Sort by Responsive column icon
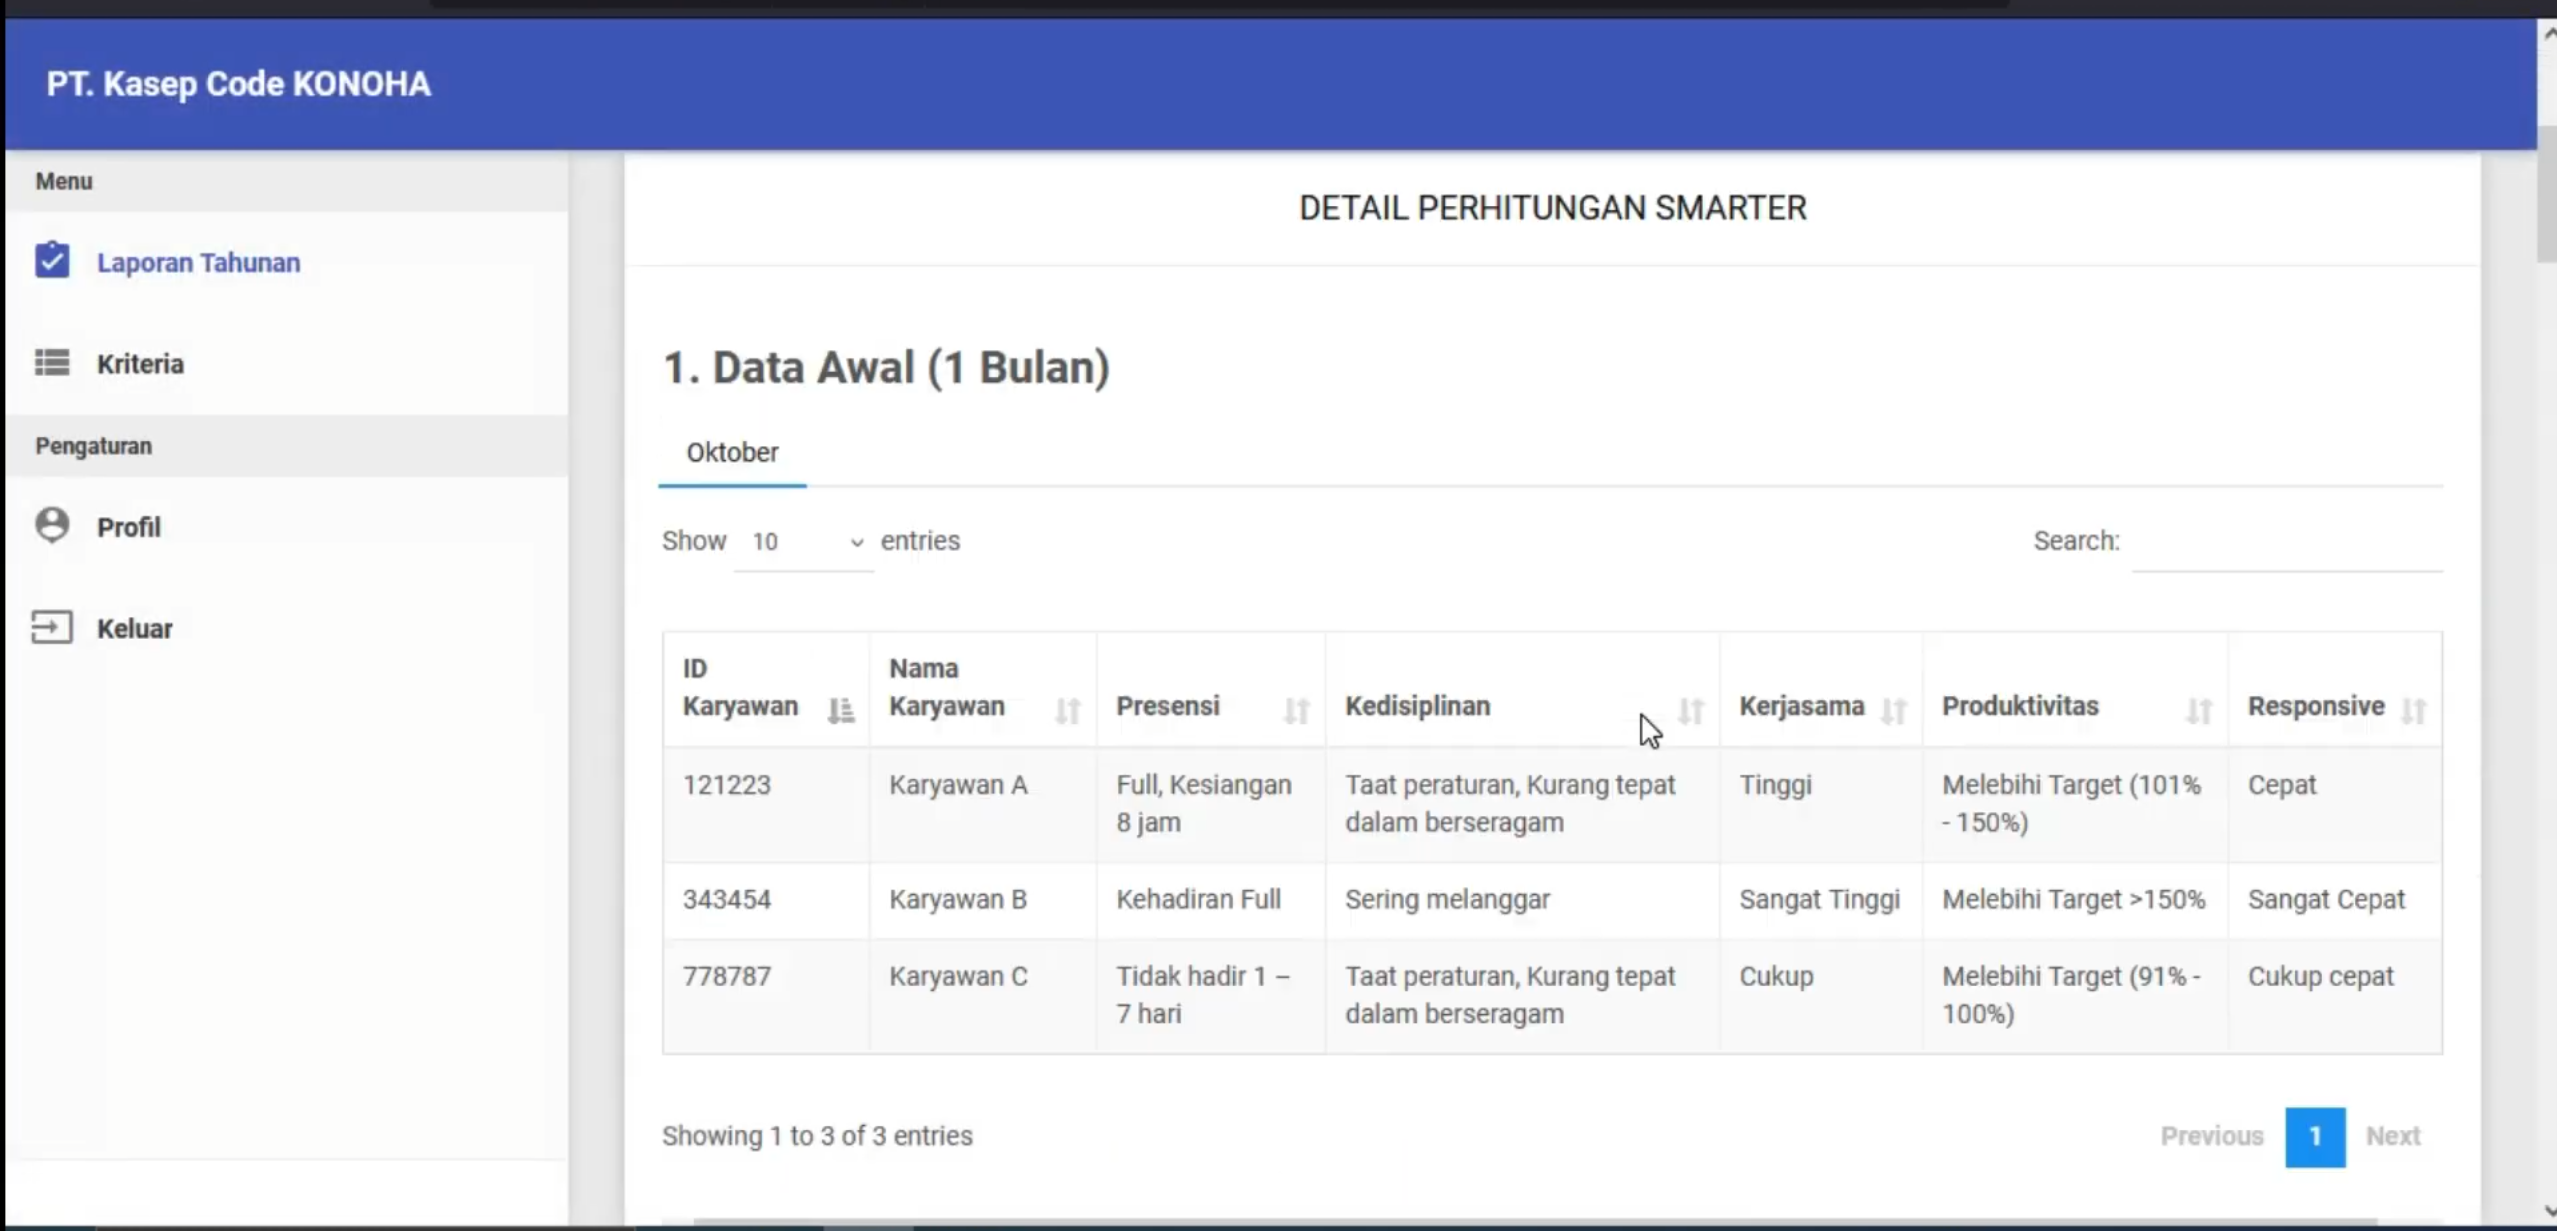Screen dimensions: 2557x1231 [2414, 710]
